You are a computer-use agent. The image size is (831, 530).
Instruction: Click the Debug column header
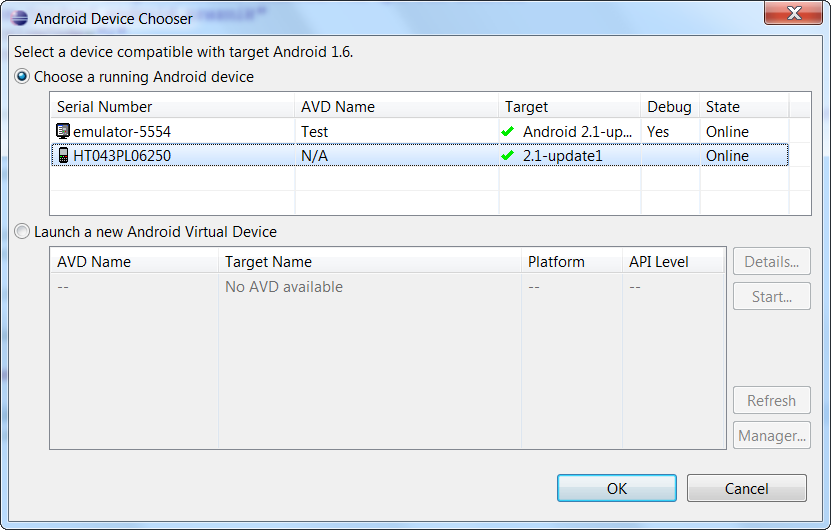tap(668, 107)
